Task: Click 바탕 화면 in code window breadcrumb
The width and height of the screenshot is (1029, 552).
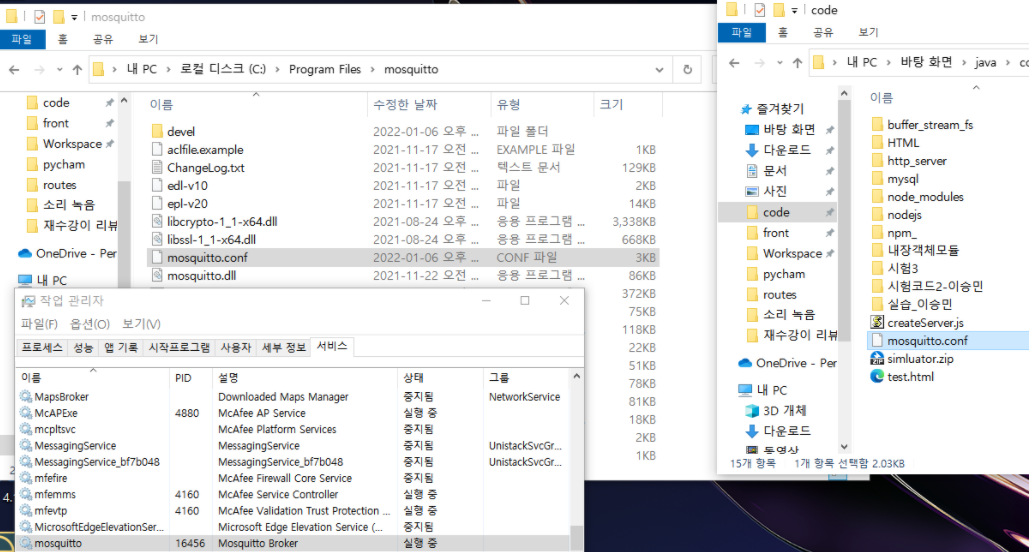Action: pos(926,62)
